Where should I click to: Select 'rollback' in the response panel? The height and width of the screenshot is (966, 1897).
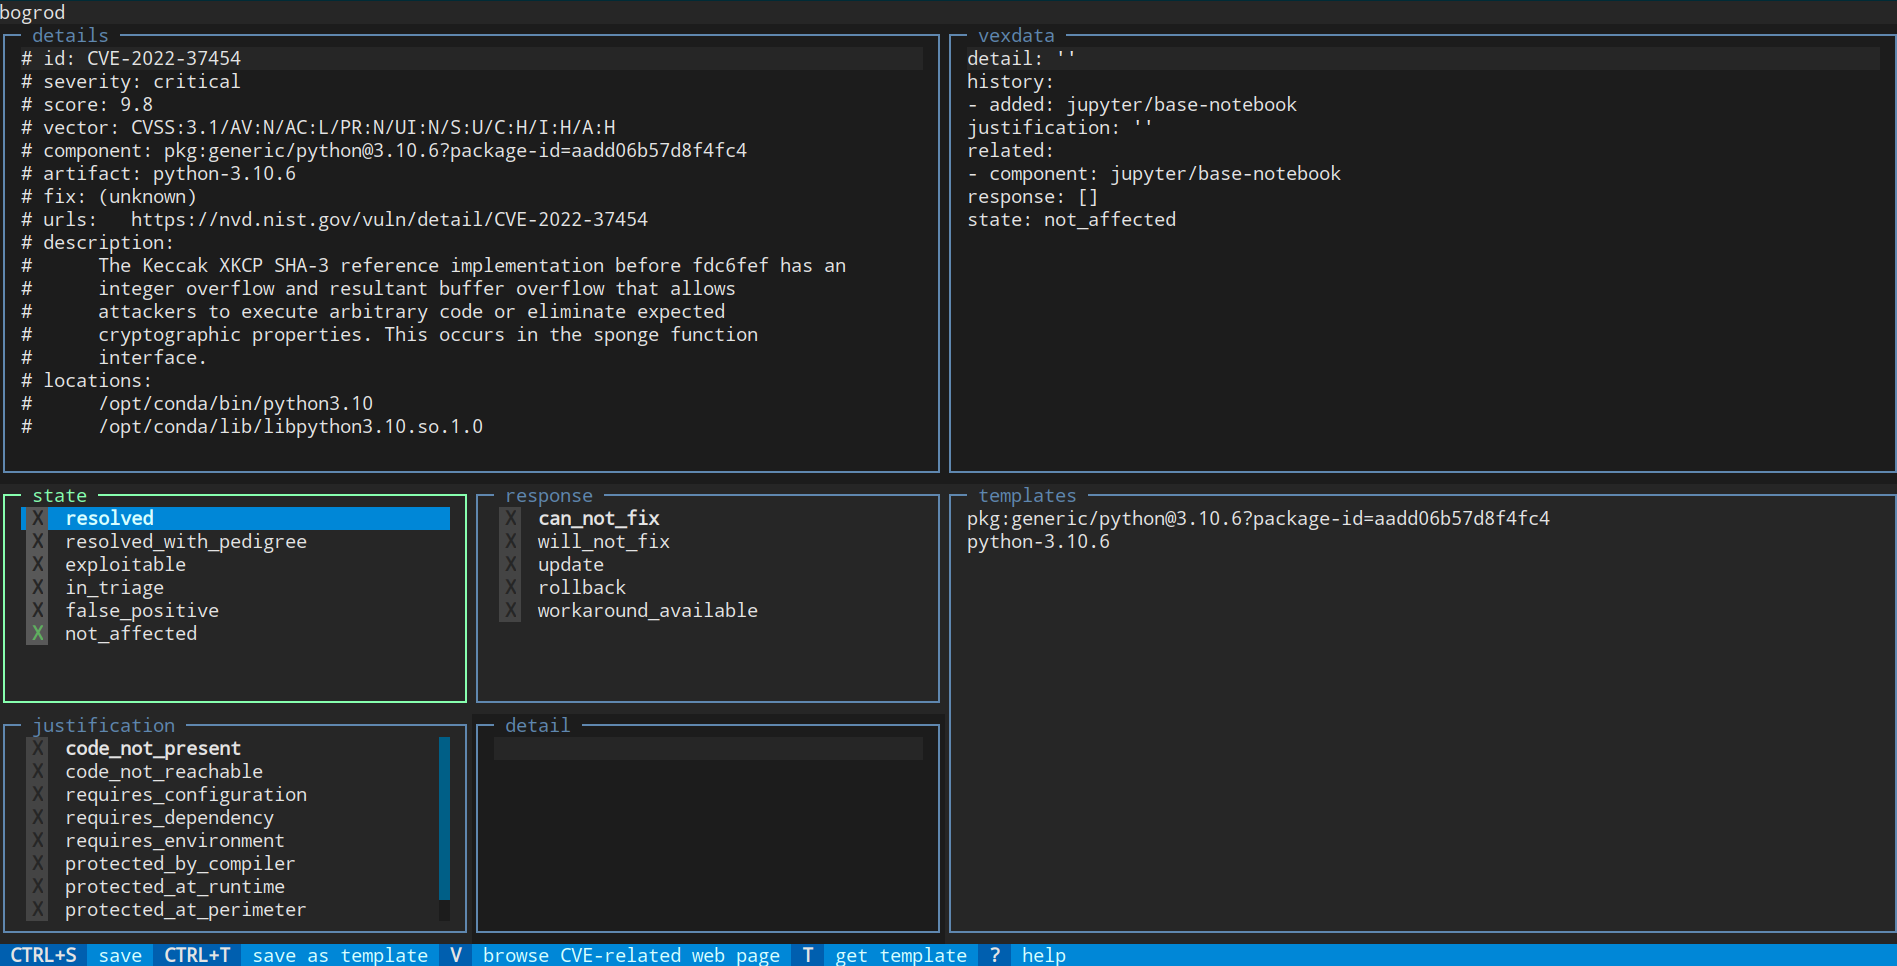pyautogui.click(x=581, y=587)
